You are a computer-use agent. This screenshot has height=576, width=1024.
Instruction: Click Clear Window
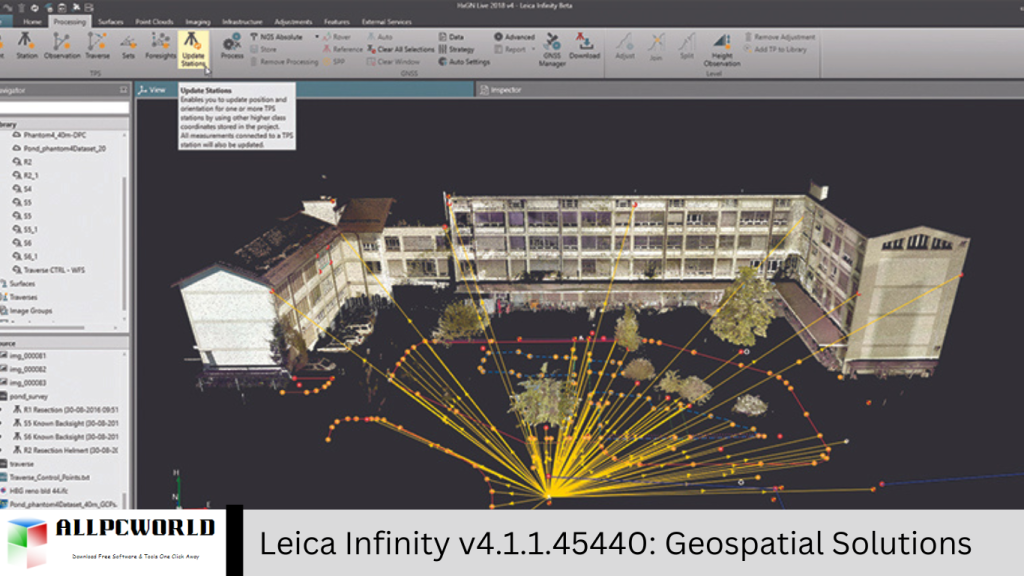click(393, 62)
